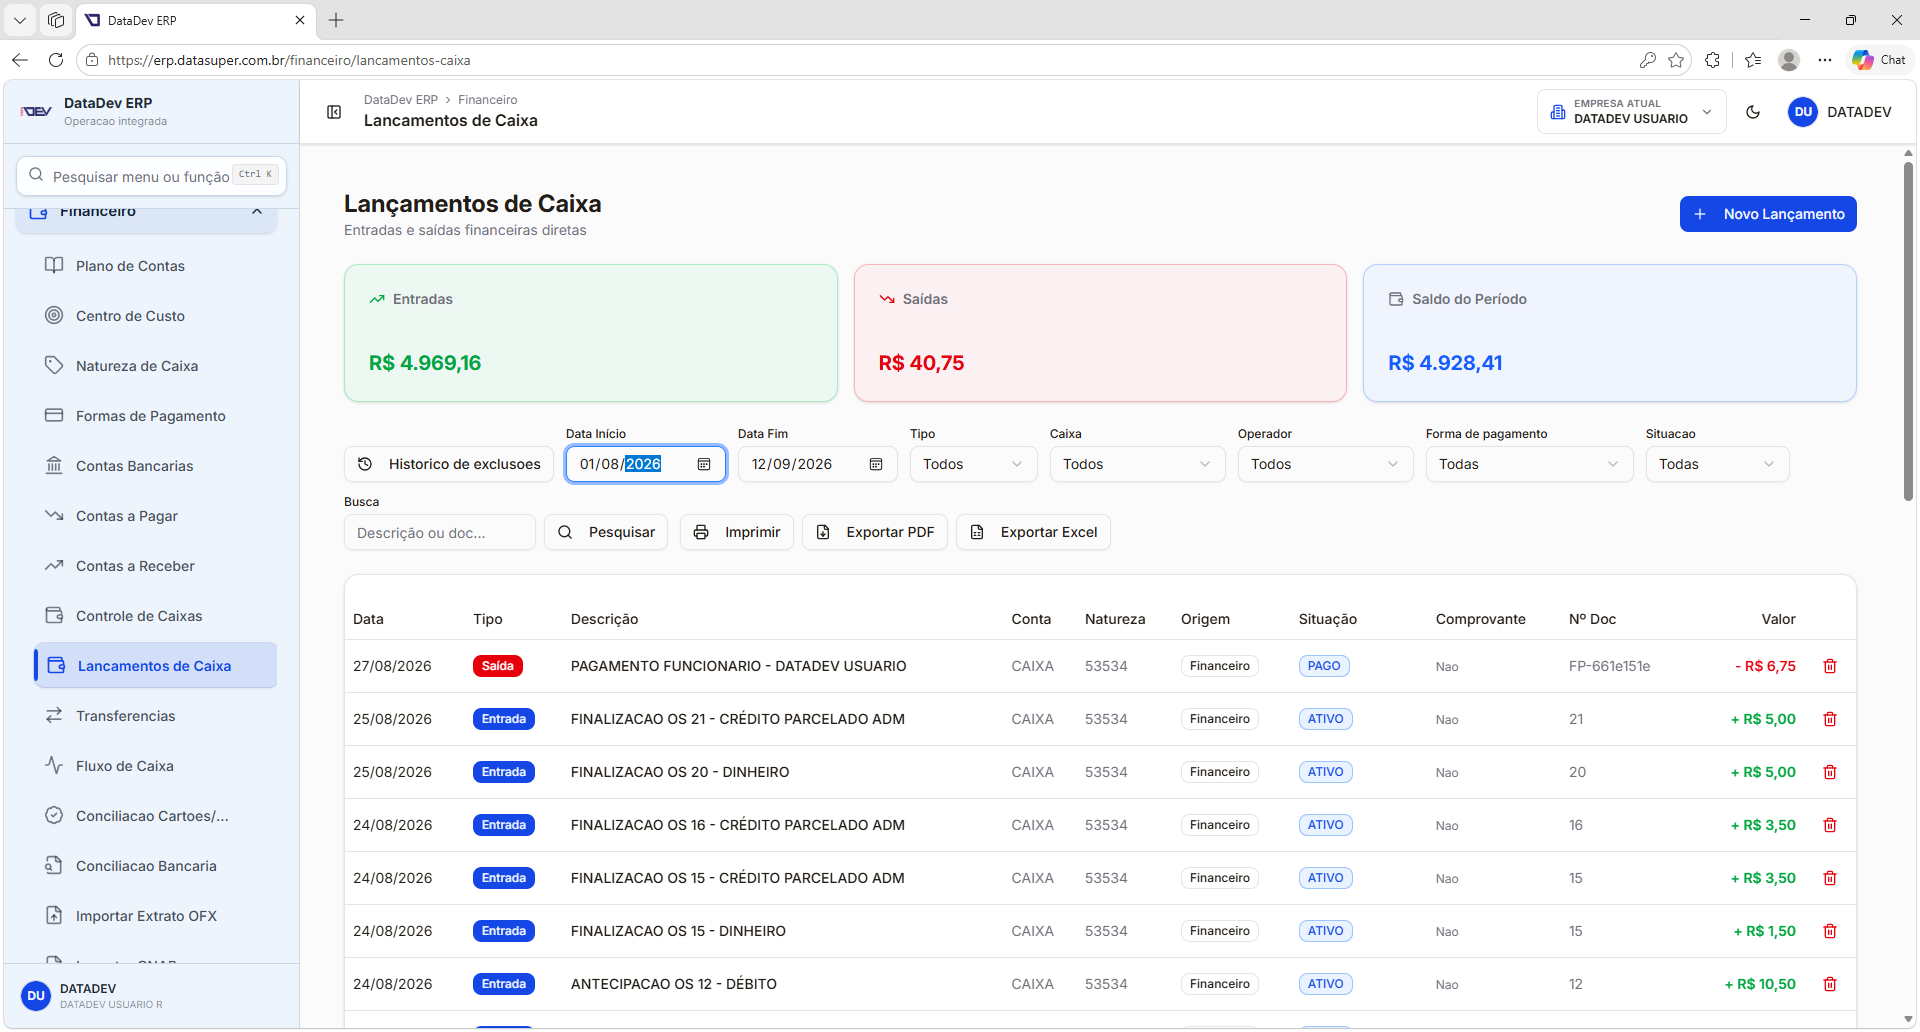This screenshot has width=1920, height=1032.
Task: Open Caixa filter dropdown
Action: [1137, 464]
